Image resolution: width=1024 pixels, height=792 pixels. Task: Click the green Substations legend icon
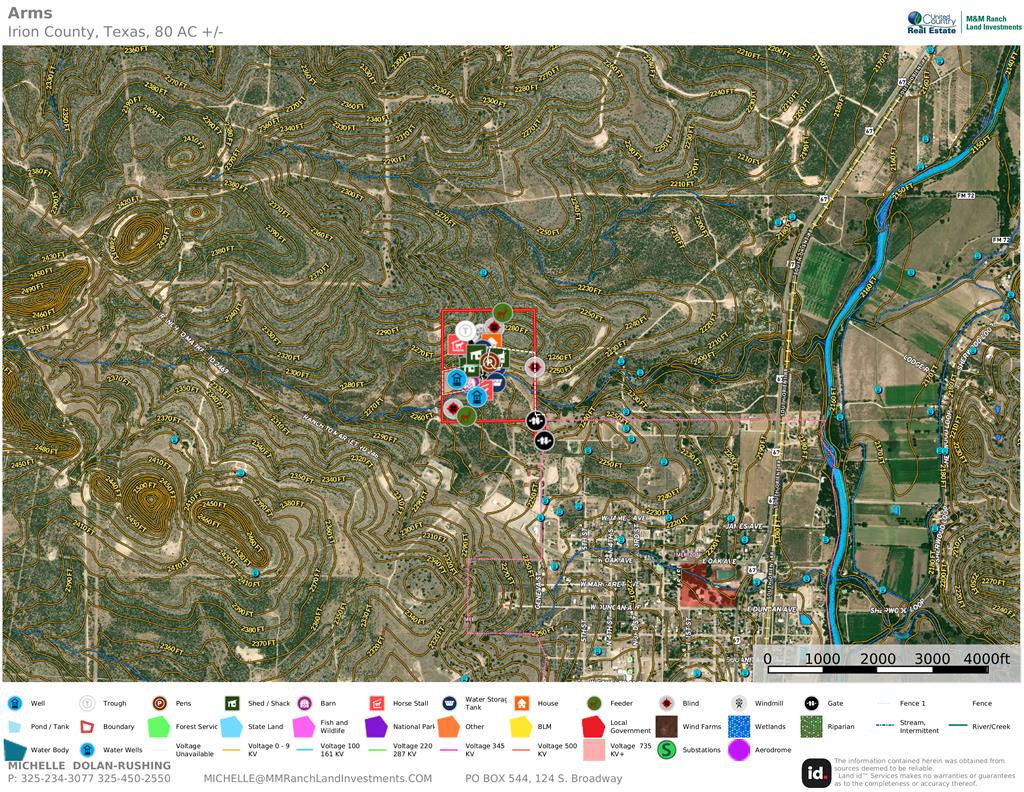pyautogui.click(x=666, y=750)
